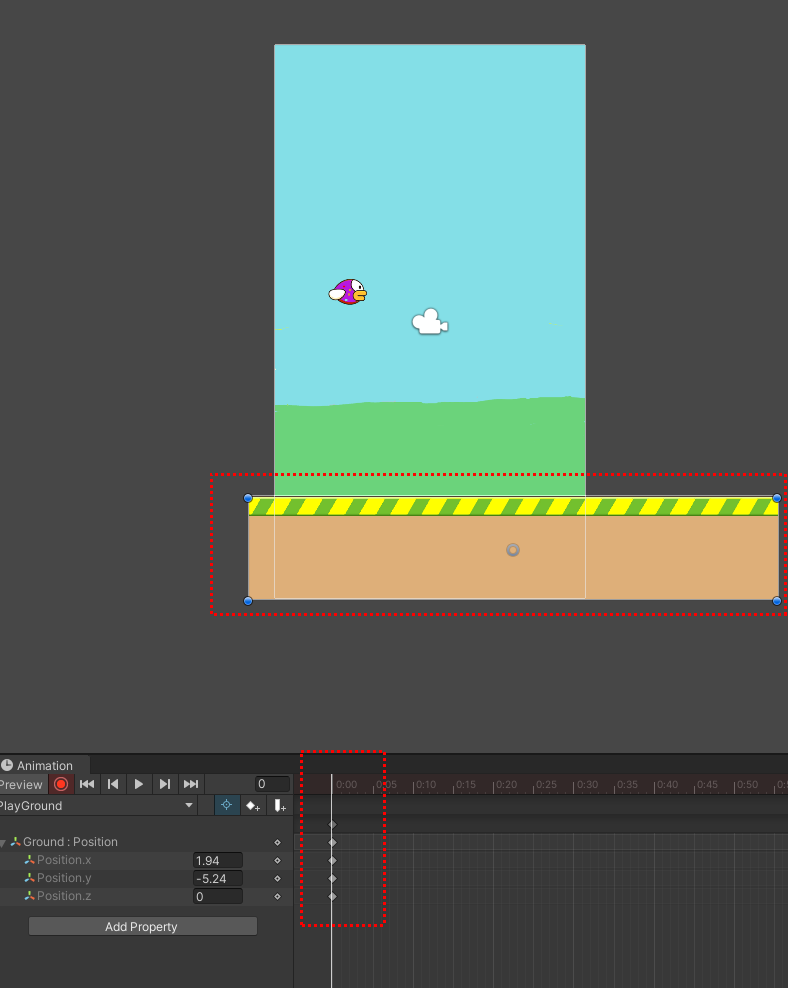
Task: Click the current frame number field
Action: [x=272, y=784]
